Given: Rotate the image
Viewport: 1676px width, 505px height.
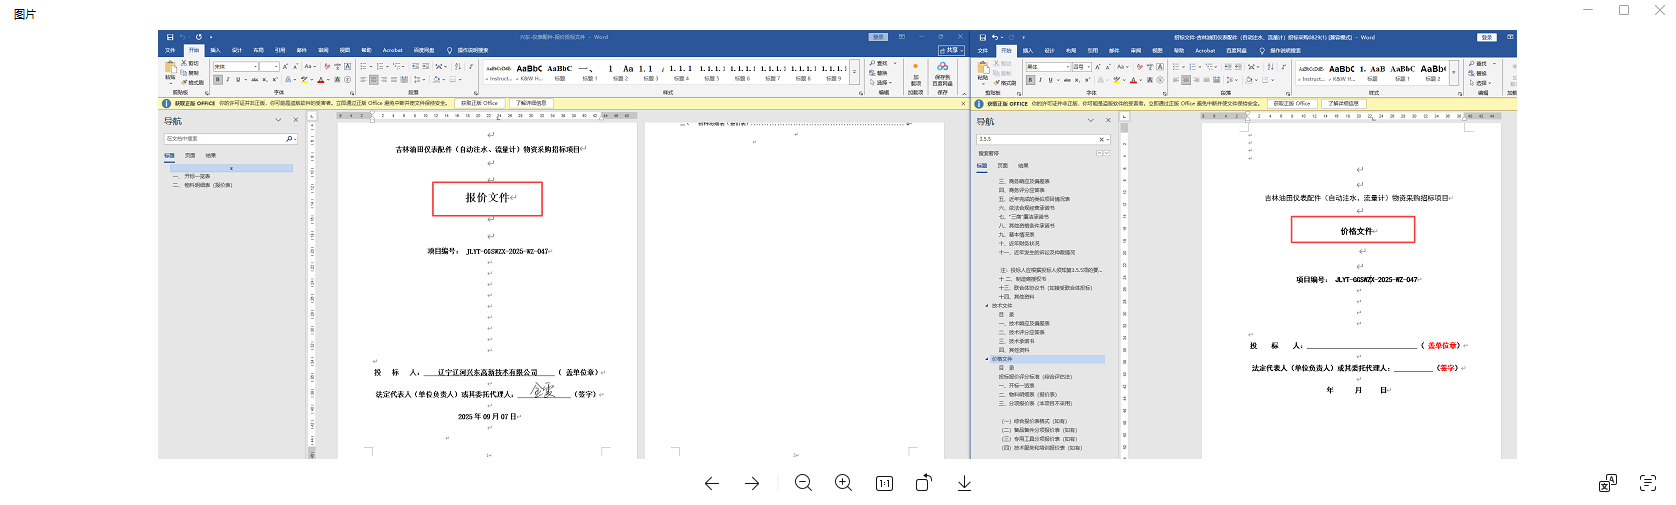Looking at the screenshot, I should click(923, 483).
